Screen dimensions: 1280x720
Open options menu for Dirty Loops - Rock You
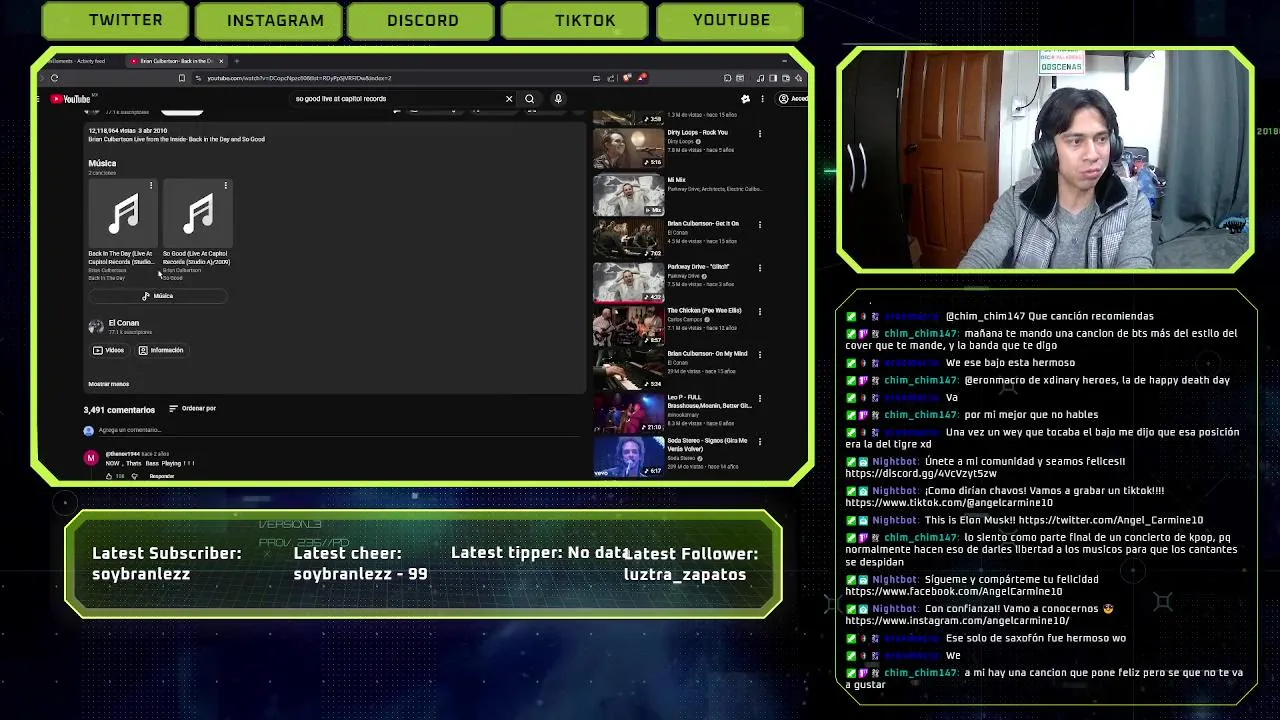(760, 134)
